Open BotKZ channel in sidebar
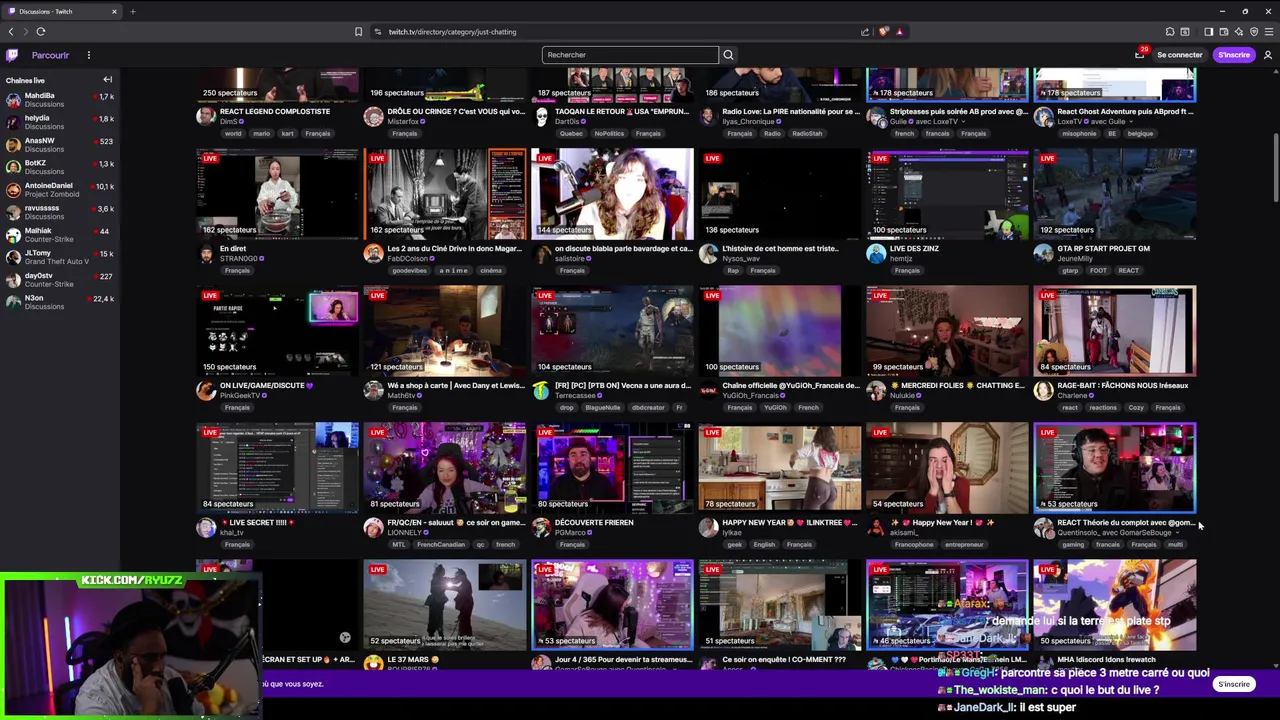The height and width of the screenshot is (720, 1280). [x=60, y=167]
